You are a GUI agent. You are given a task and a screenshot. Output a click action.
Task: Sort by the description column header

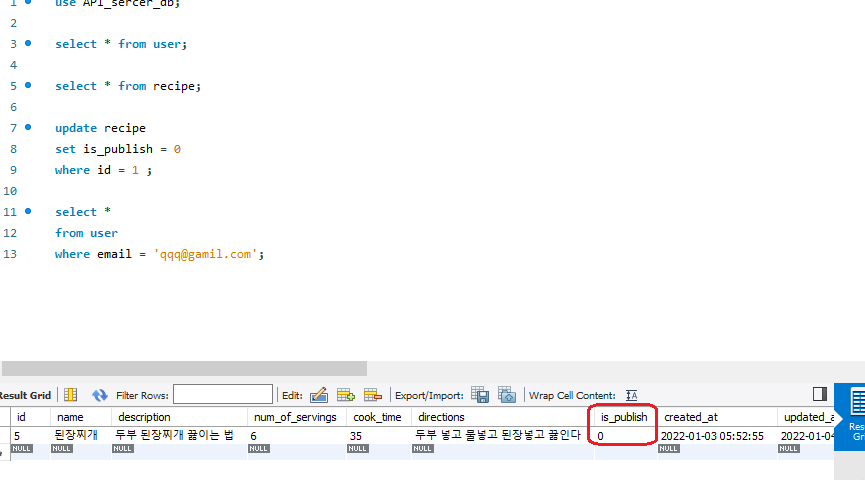tap(179, 417)
